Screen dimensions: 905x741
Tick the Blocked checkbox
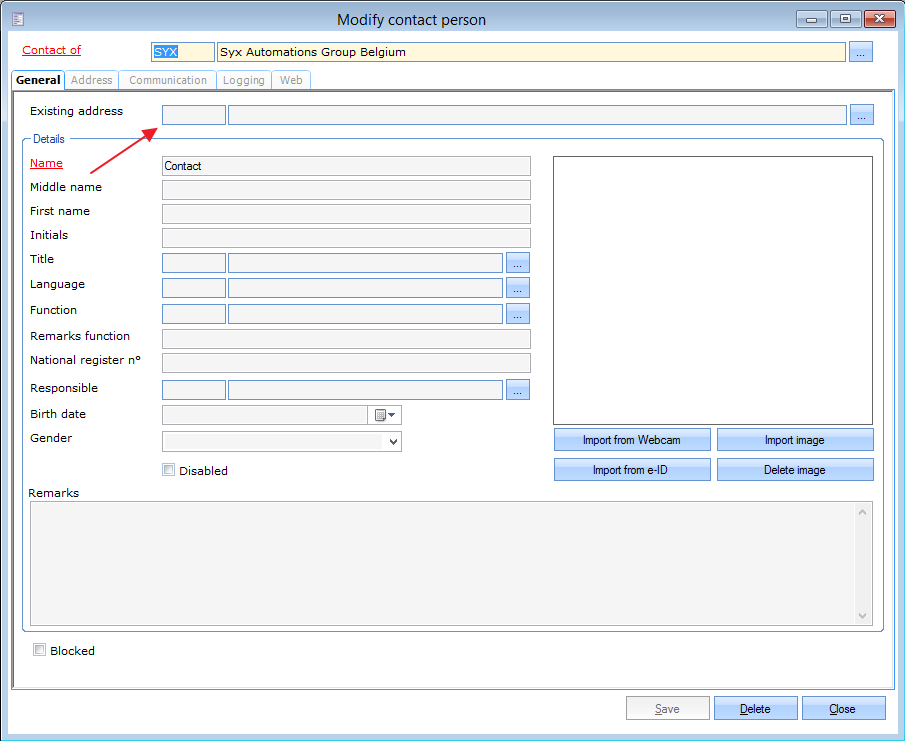40,650
